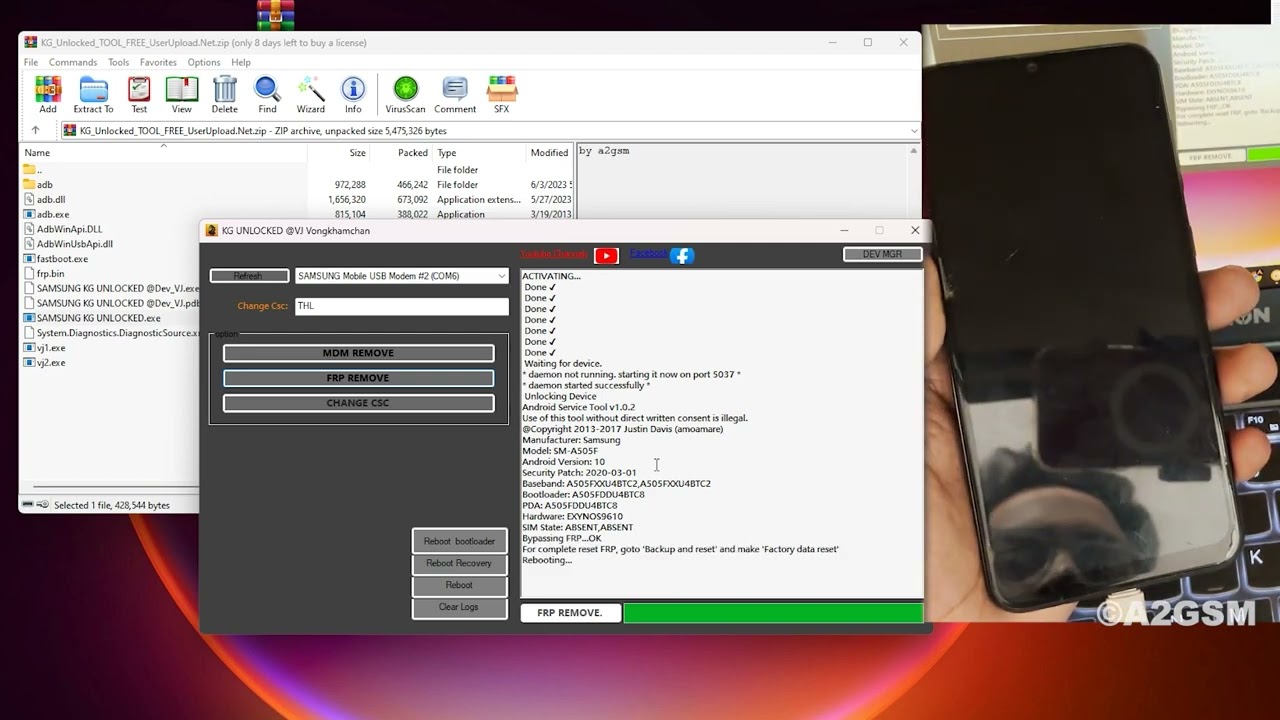This screenshot has height=720, width=1280.
Task: Click the SFX toolbar icon
Action: coord(502,95)
